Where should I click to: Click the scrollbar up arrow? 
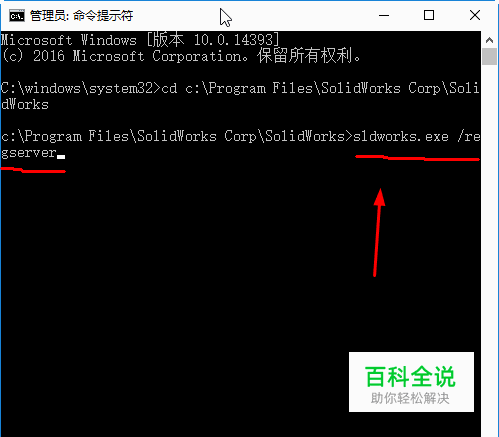(489, 40)
